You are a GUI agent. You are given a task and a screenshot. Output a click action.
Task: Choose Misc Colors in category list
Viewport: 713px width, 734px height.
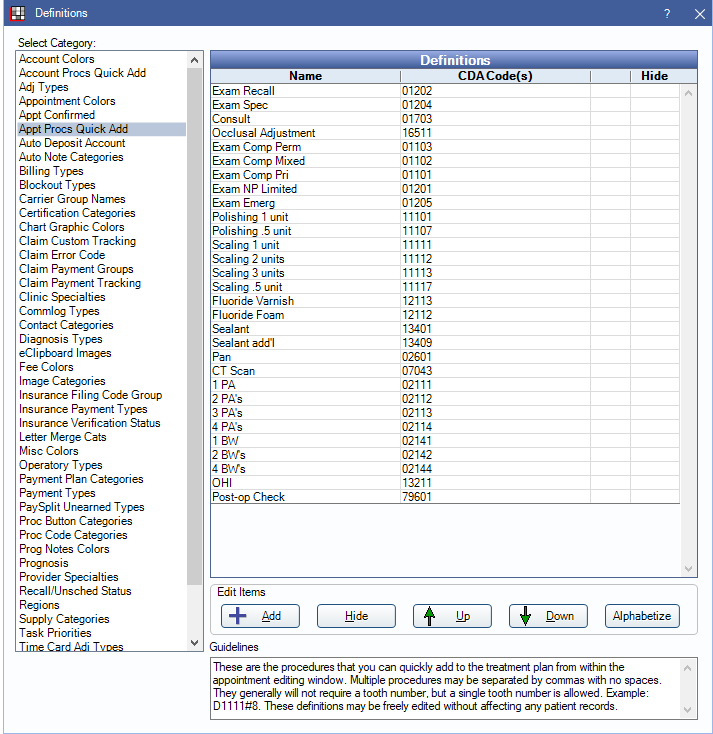coord(48,451)
